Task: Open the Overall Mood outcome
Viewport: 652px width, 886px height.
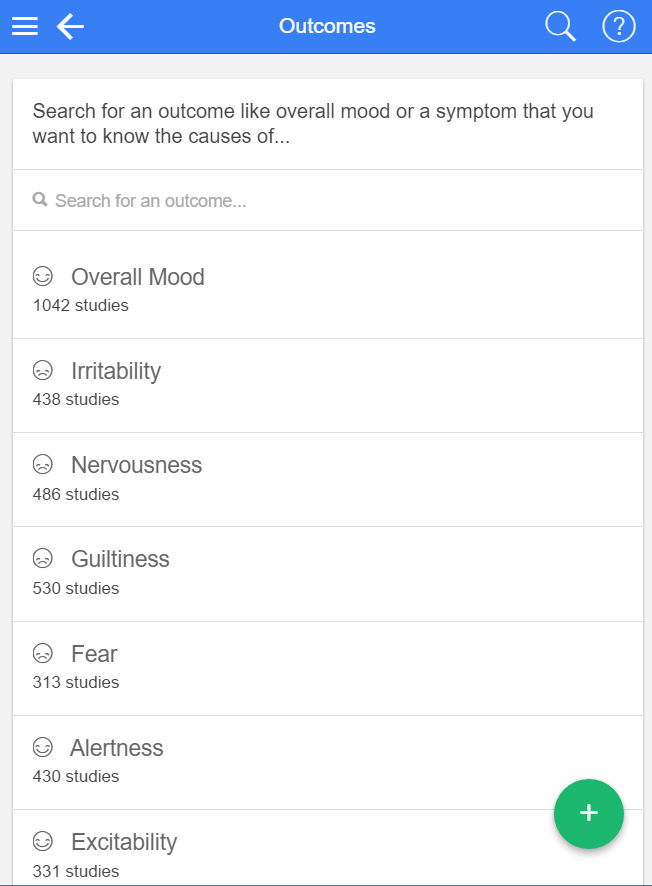Action: click(137, 277)
